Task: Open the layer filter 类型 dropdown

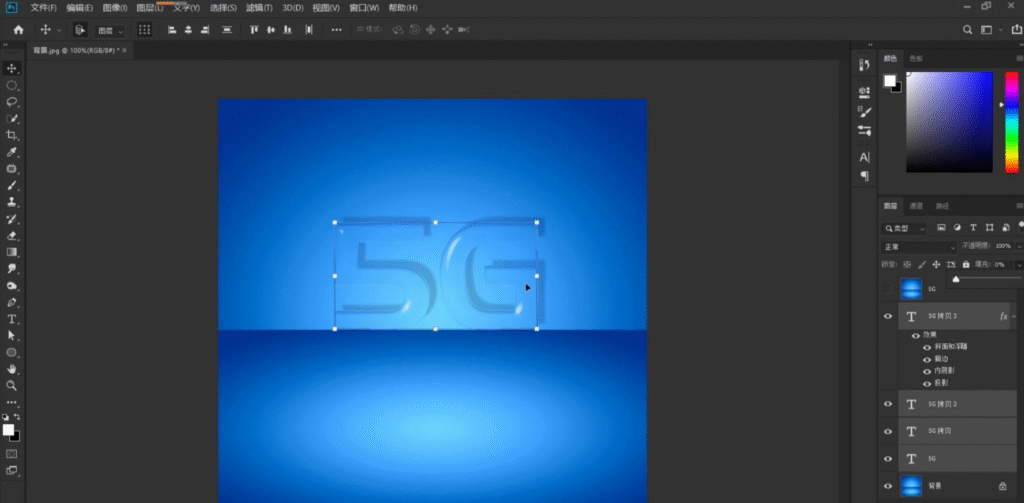Action: pyautogui.click(x=904, y=228)
